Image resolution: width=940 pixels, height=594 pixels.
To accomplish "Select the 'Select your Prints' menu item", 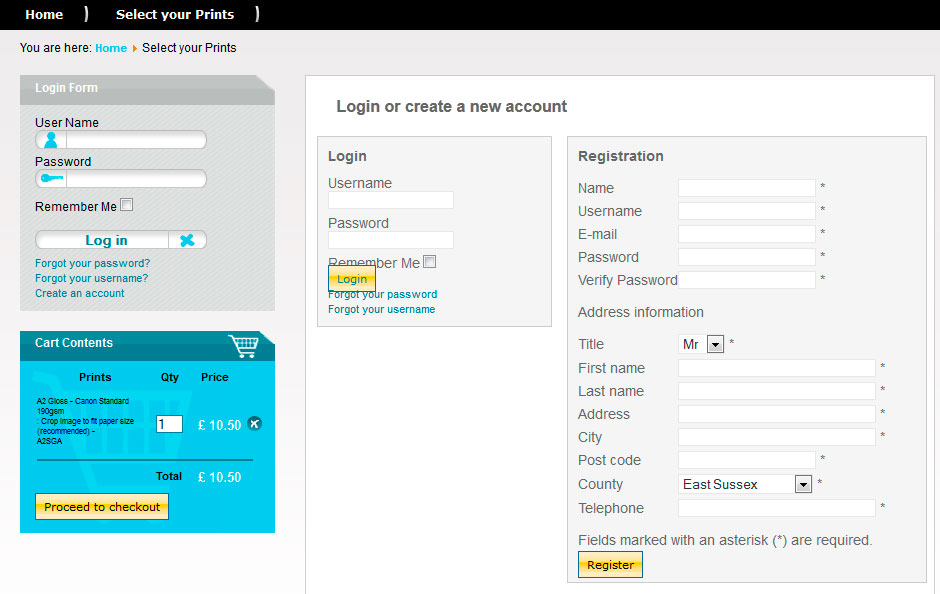I will [175, 14].
